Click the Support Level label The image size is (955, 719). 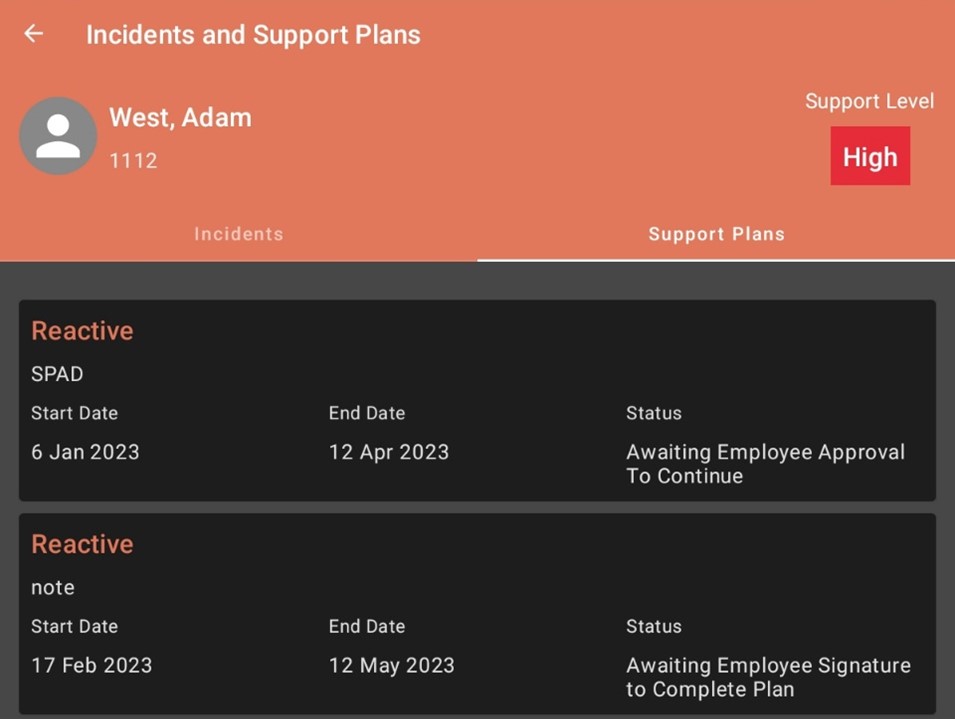(869, 101)
